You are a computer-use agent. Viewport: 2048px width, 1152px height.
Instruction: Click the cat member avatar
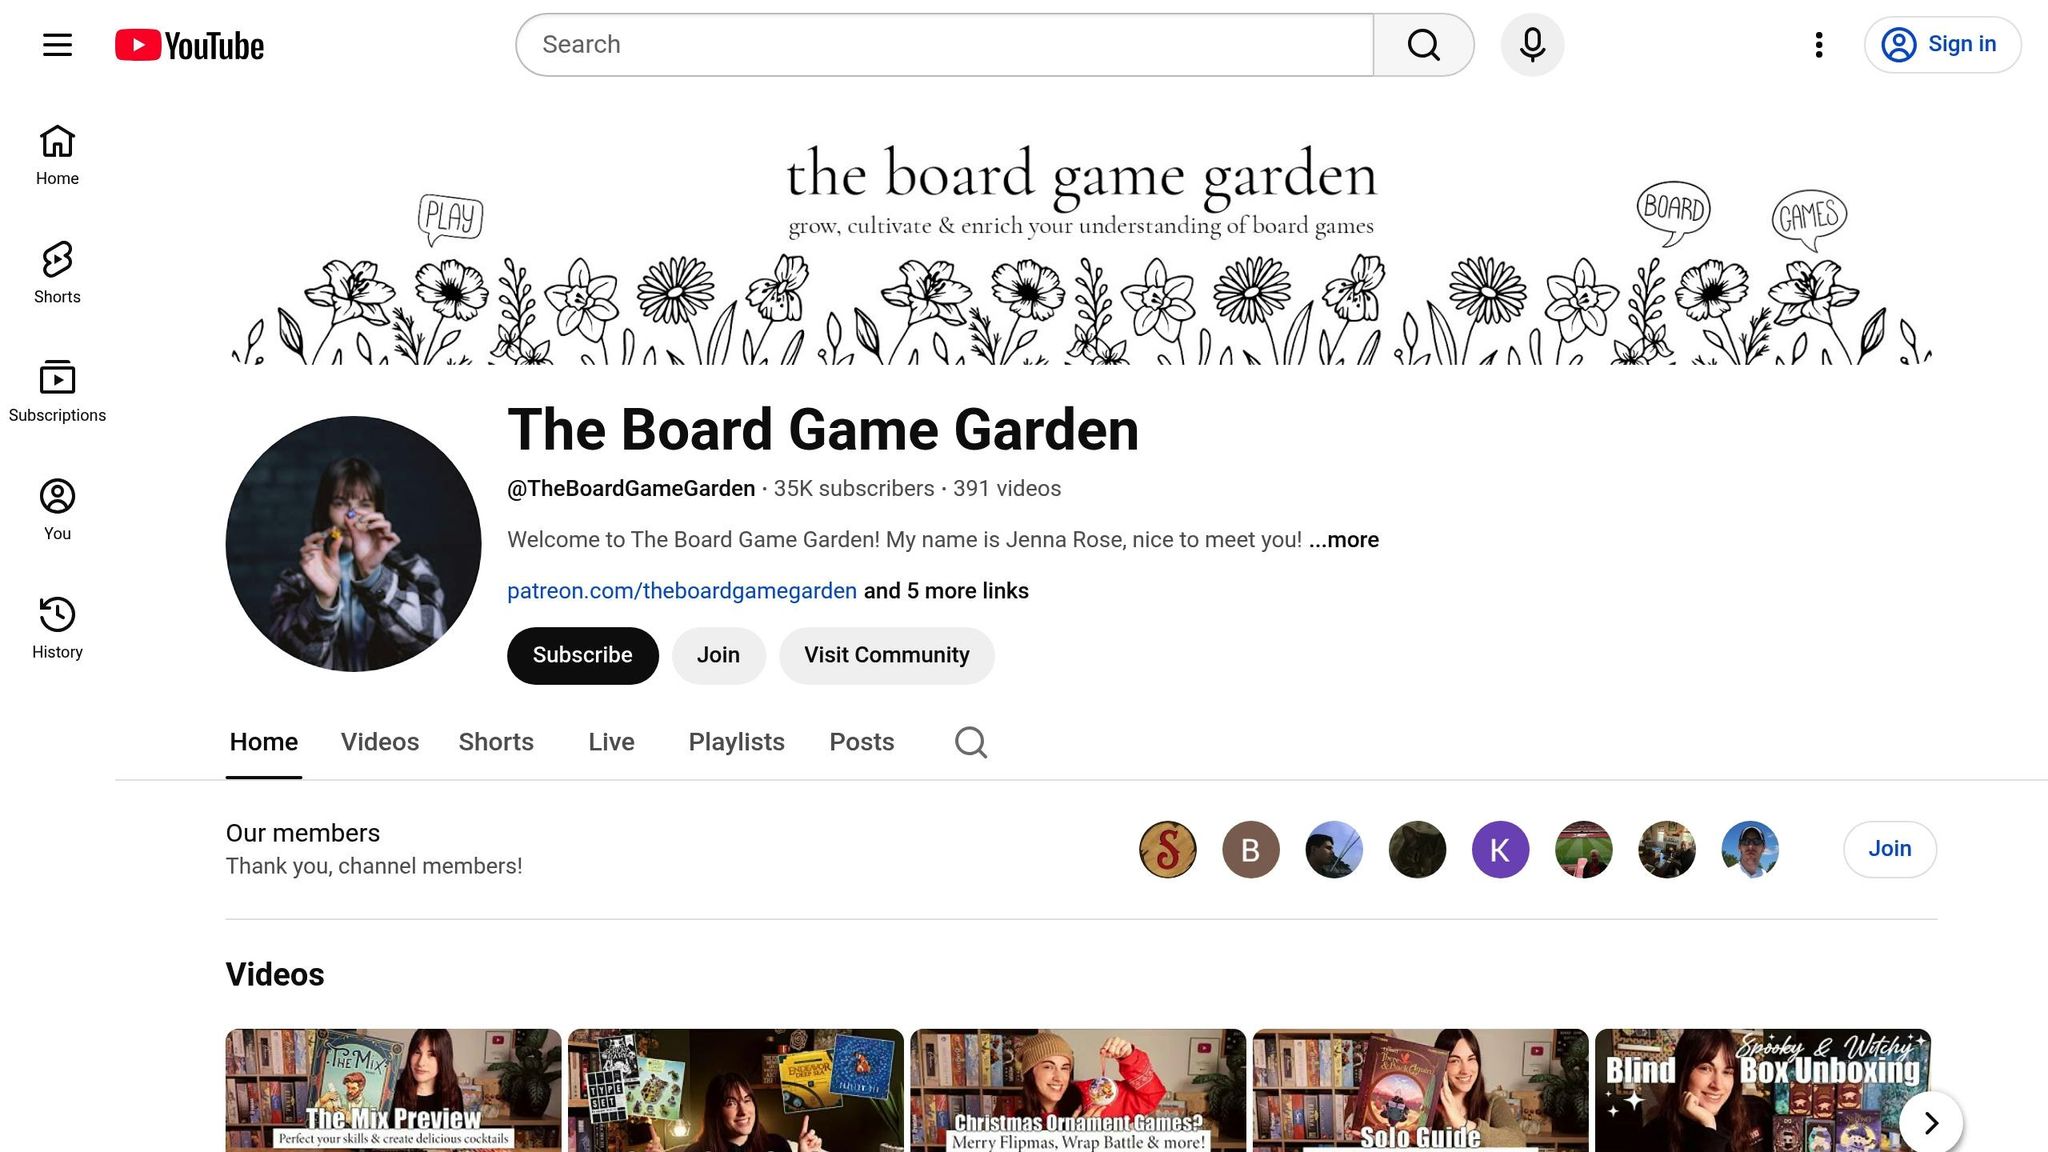click(x=1417, y=850)
